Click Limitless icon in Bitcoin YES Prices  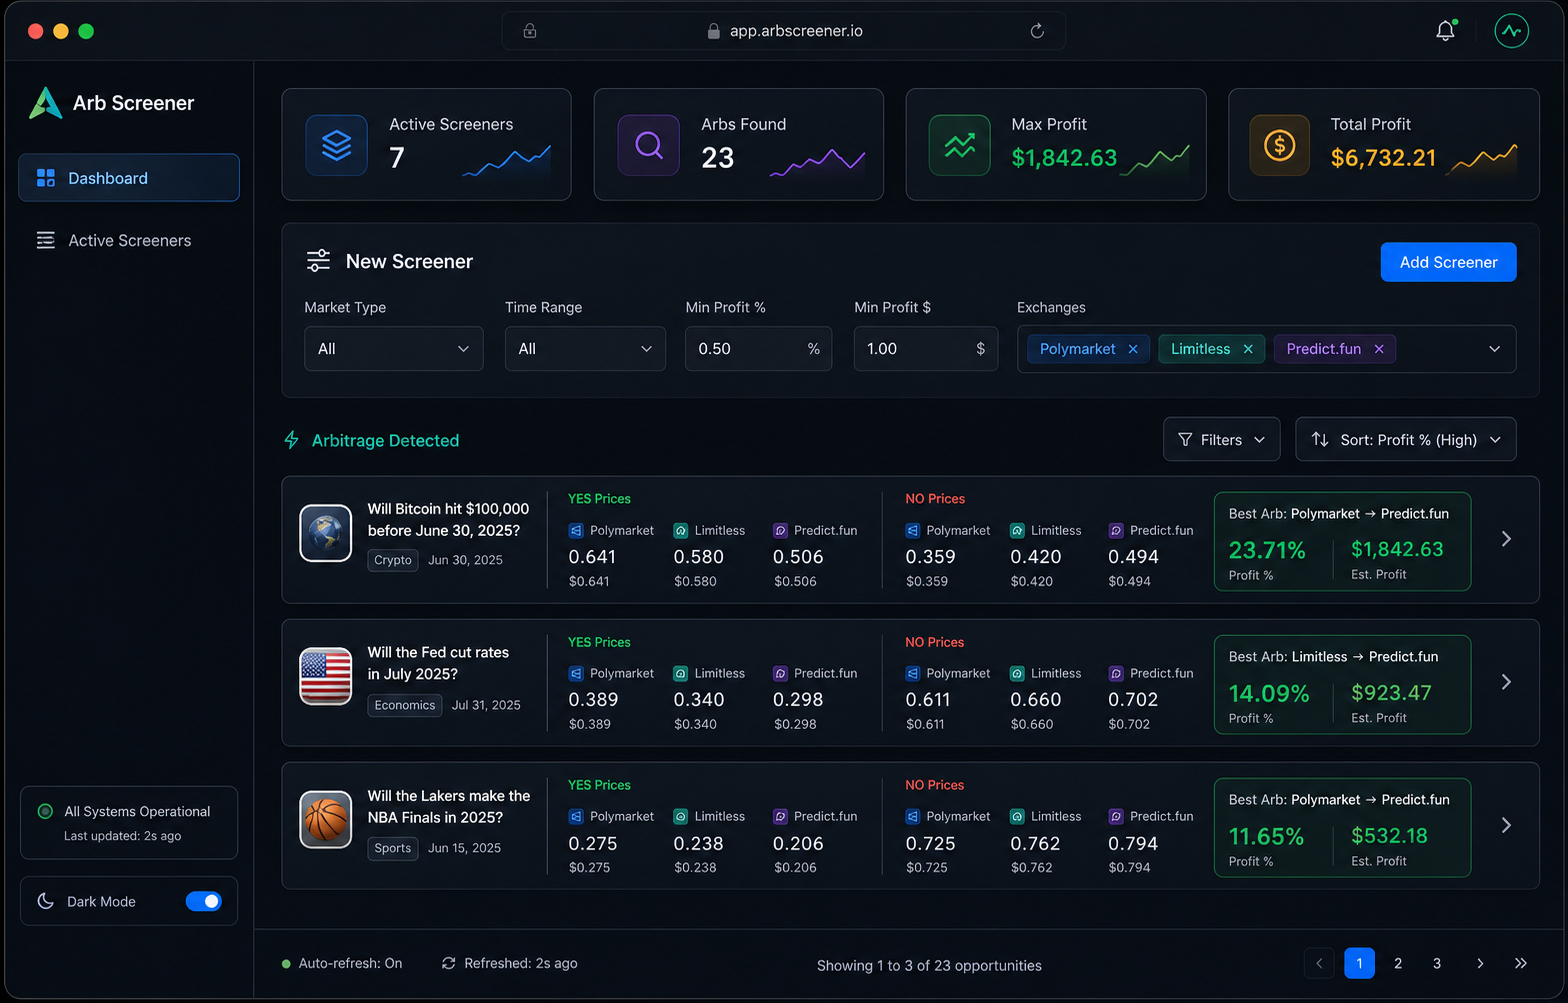[x=680, y=530]
